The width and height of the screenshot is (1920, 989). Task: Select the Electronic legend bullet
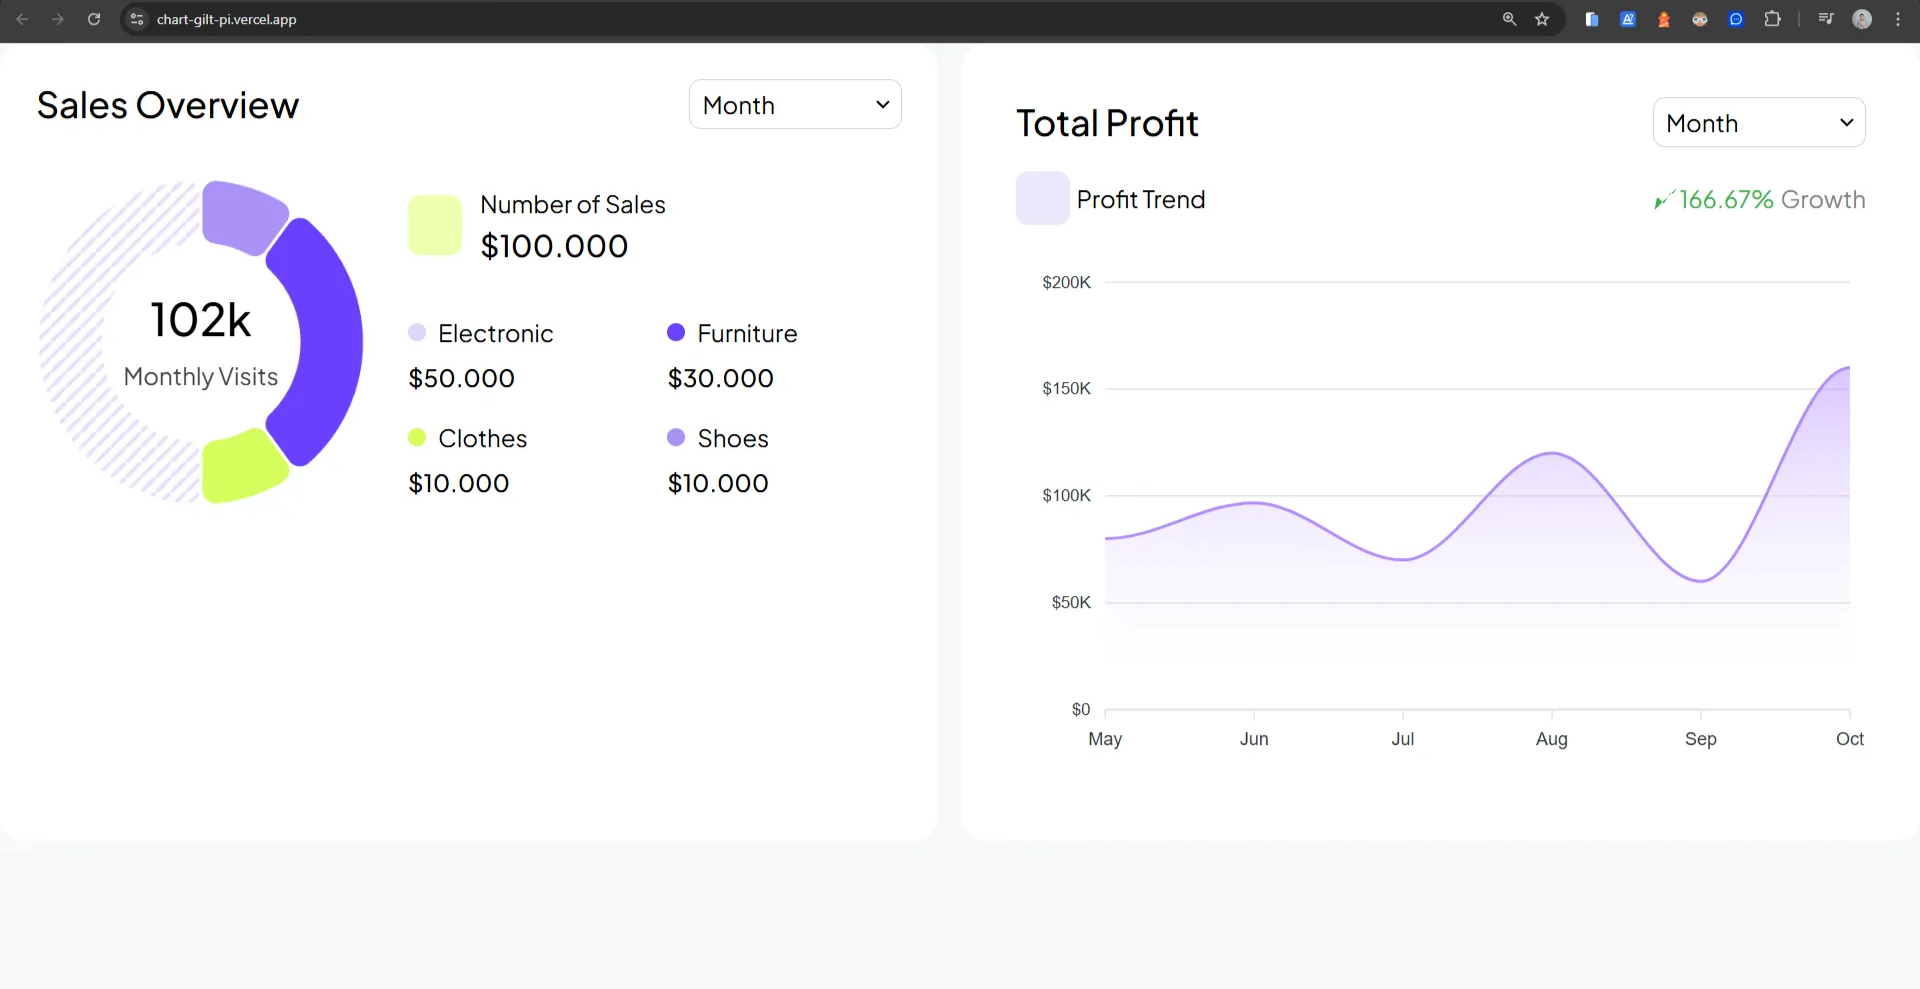pos(417,332)
